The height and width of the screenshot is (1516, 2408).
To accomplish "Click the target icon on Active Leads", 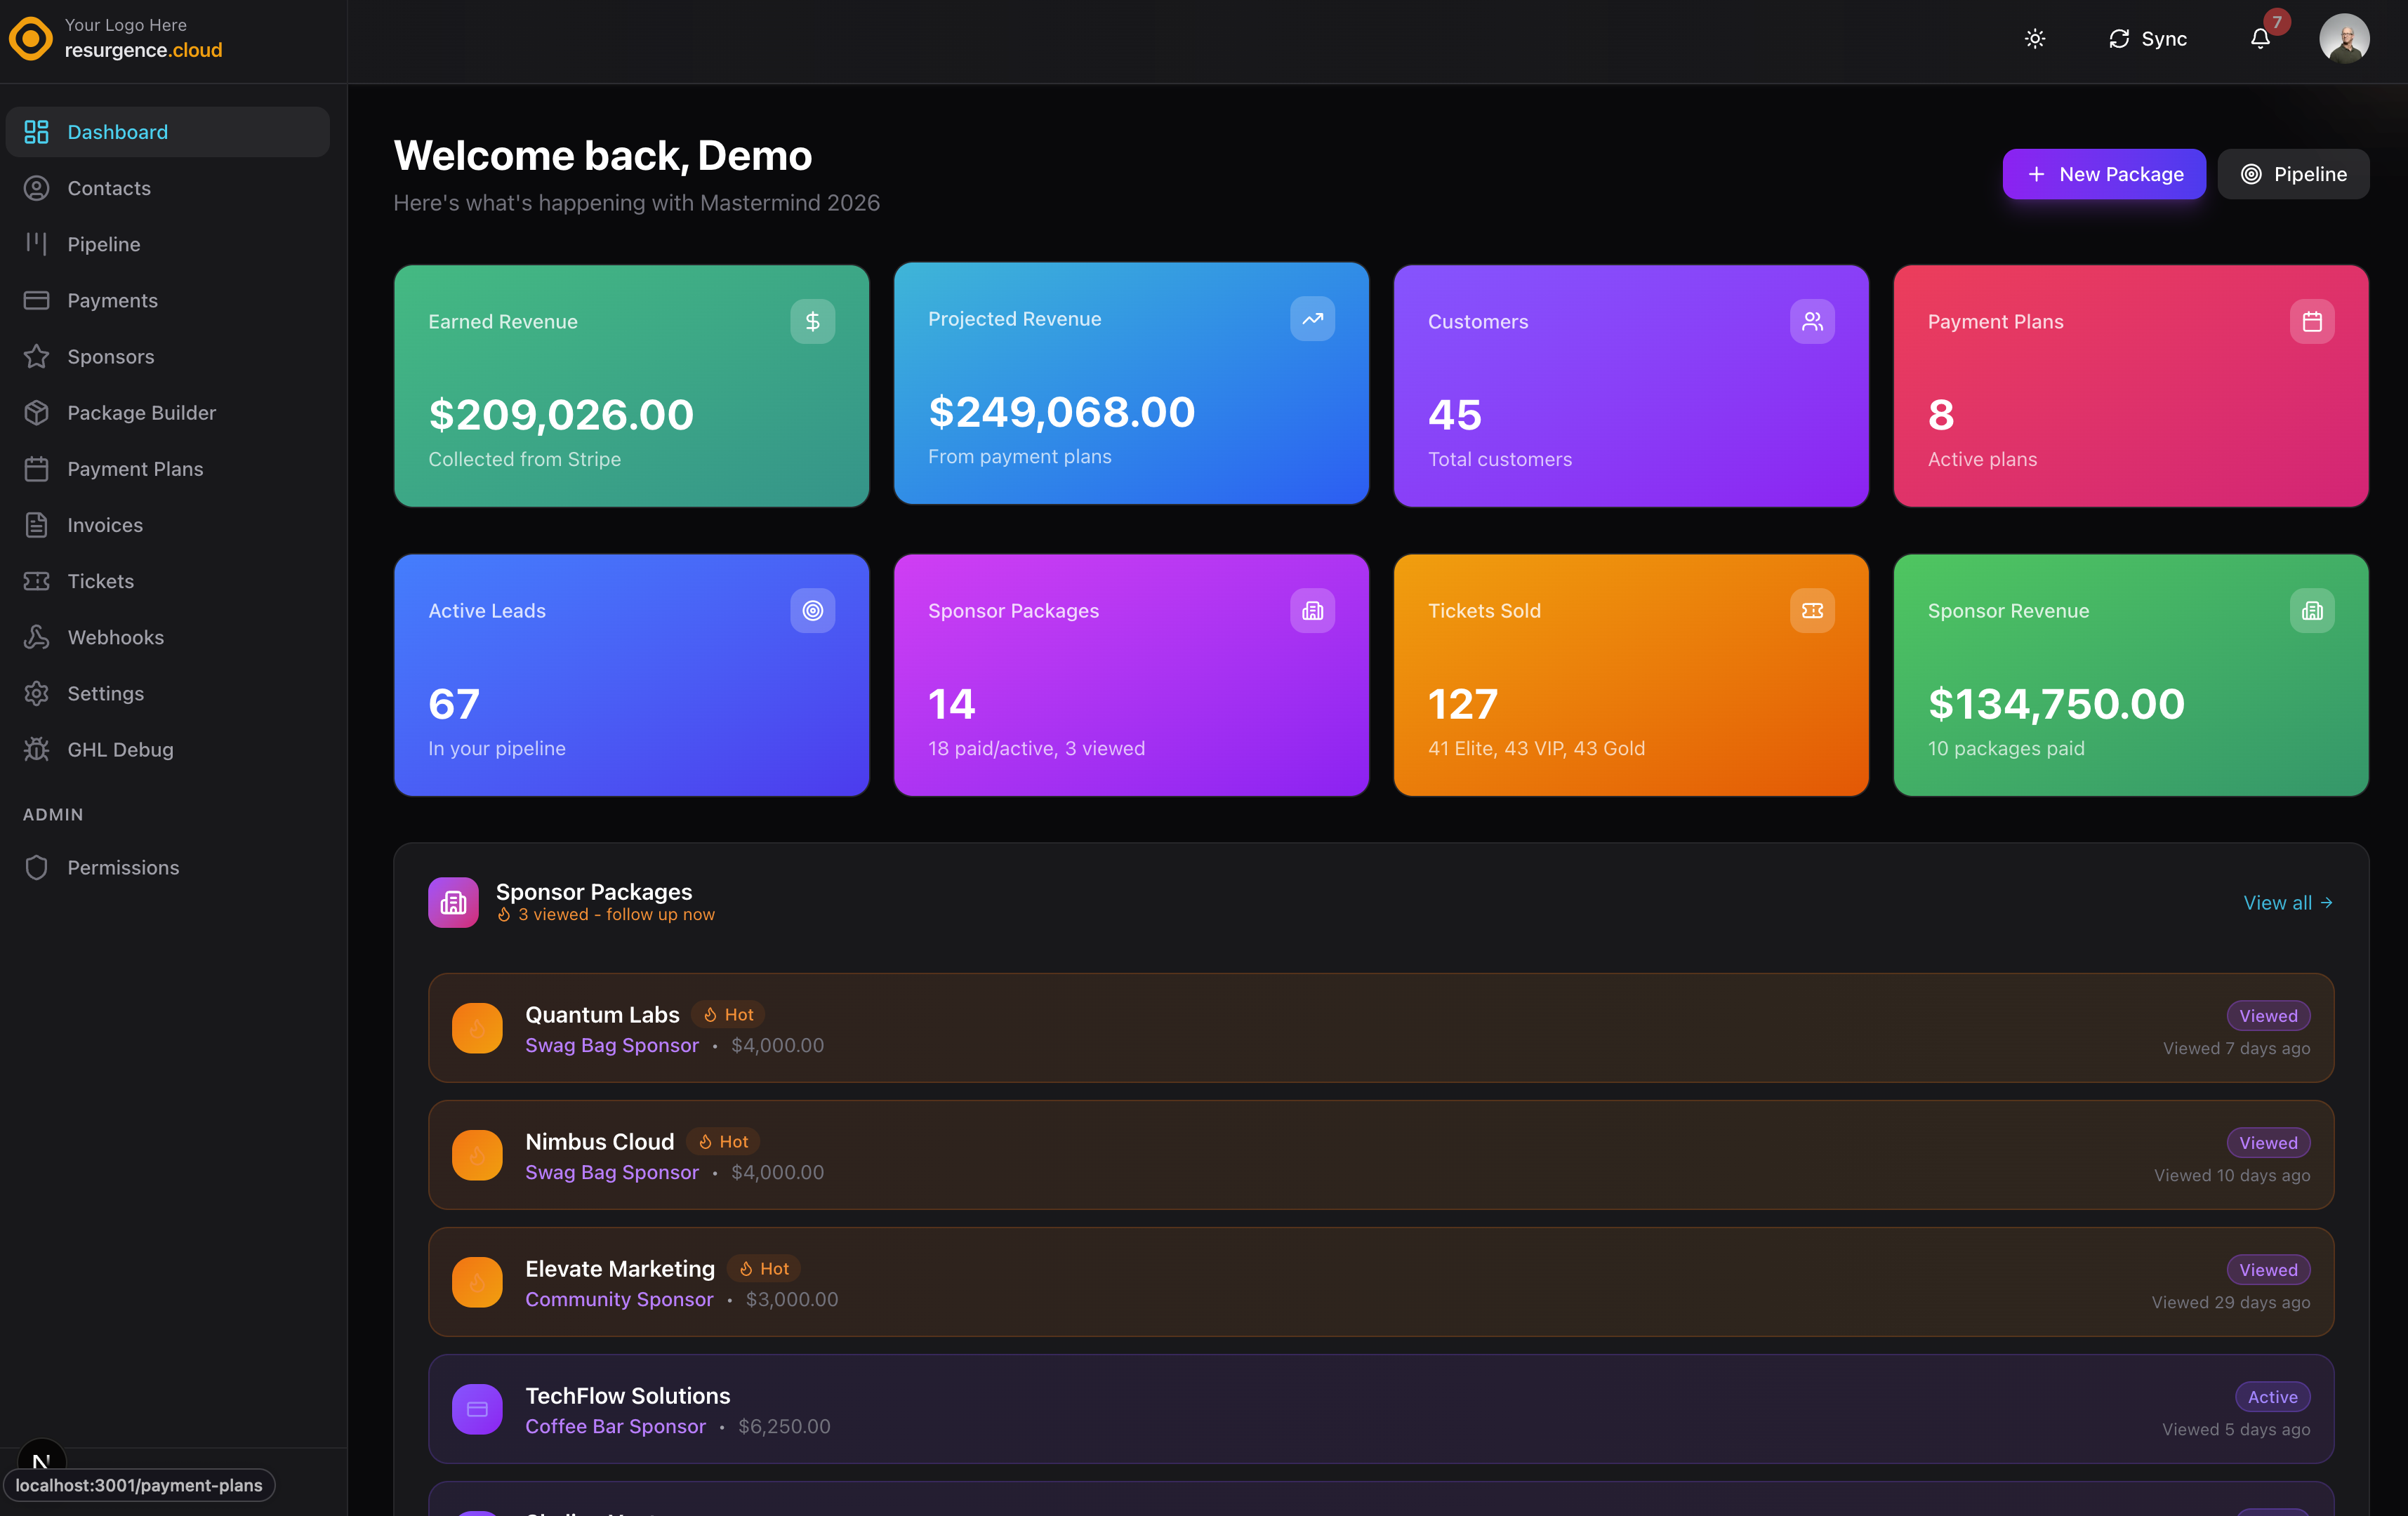I will click(812, 610).
